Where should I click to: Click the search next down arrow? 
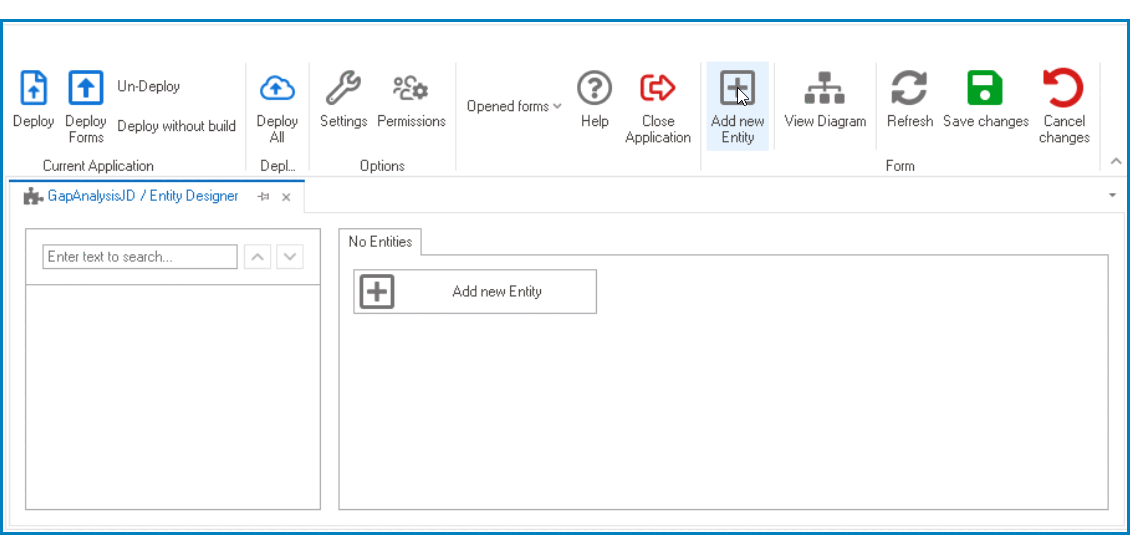(290, 257)
